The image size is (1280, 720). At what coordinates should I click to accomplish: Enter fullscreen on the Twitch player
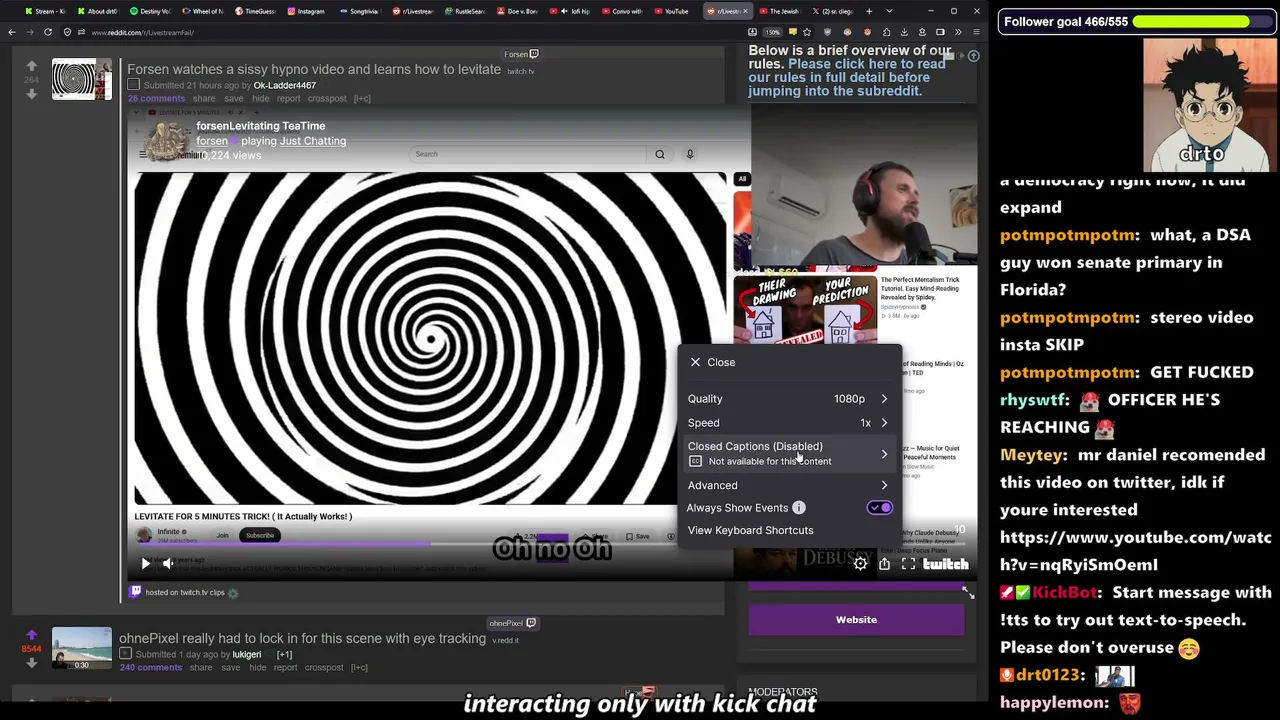pos(908,564)
